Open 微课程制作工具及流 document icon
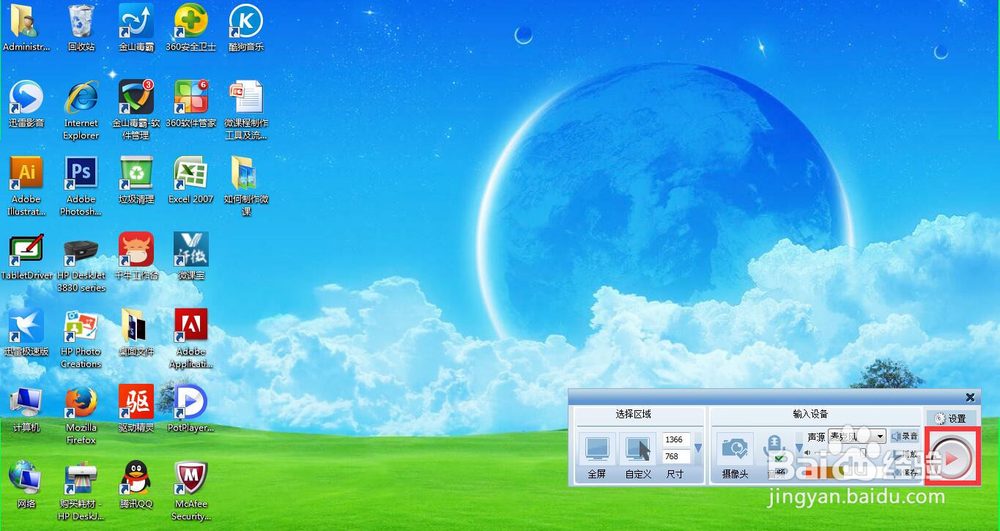This screenshot has width=1000, height=531. coord(246,110)
